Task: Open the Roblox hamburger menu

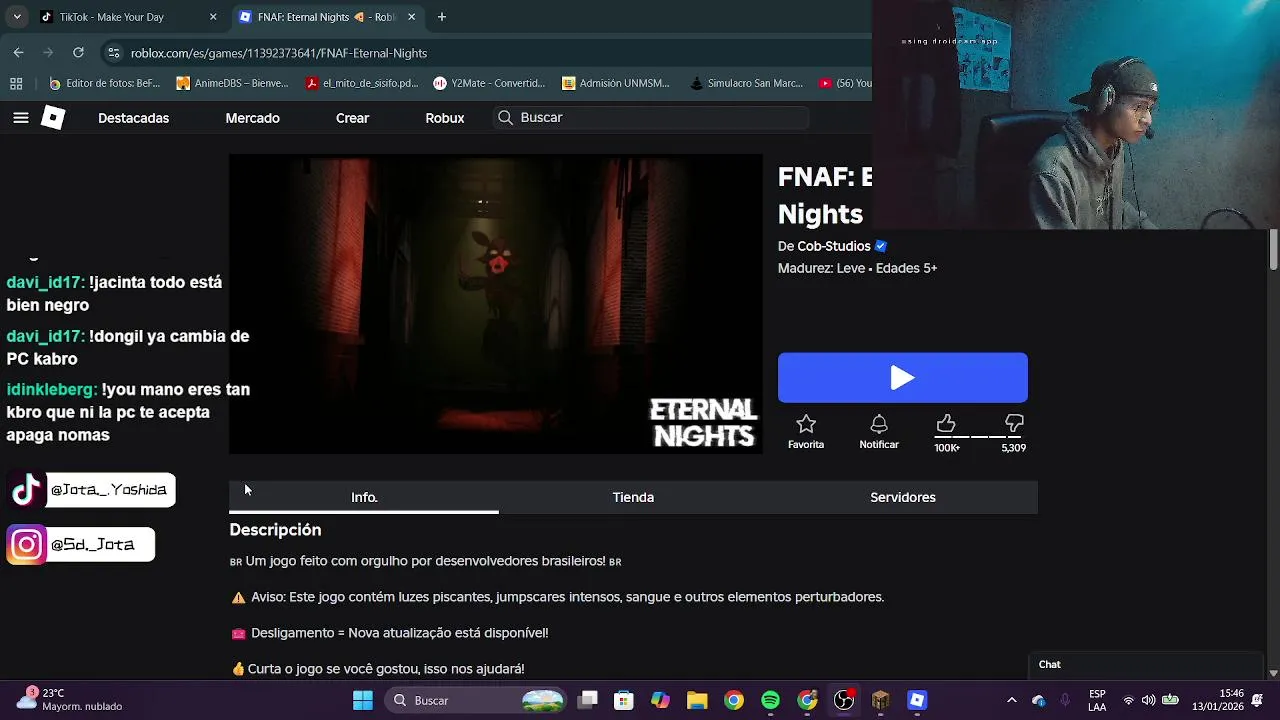Action: click(21, 118)
